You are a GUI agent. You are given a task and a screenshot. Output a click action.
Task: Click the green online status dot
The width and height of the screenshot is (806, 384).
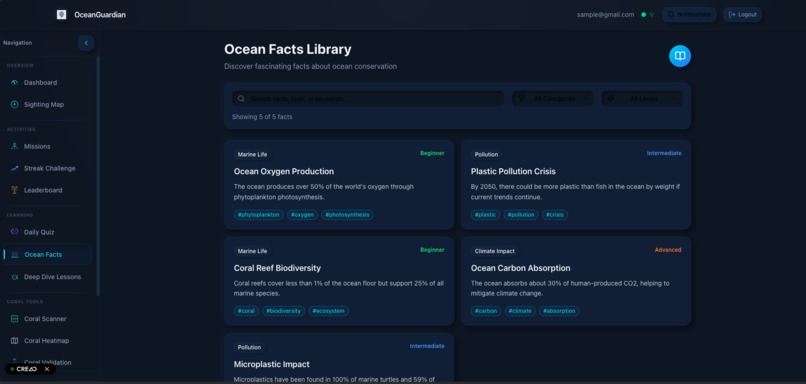[643, 15]
